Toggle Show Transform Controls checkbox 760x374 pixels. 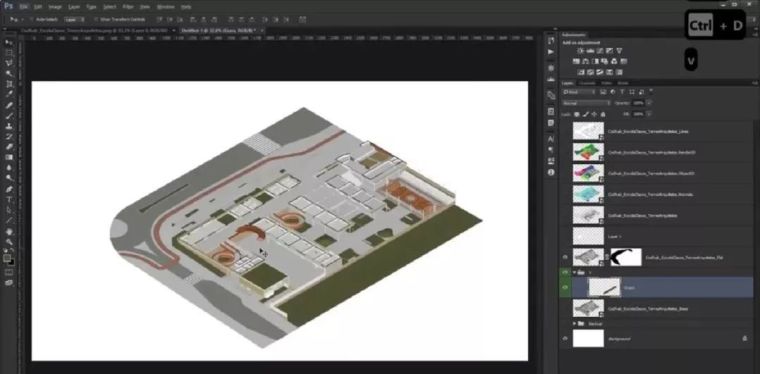(96, 19)
